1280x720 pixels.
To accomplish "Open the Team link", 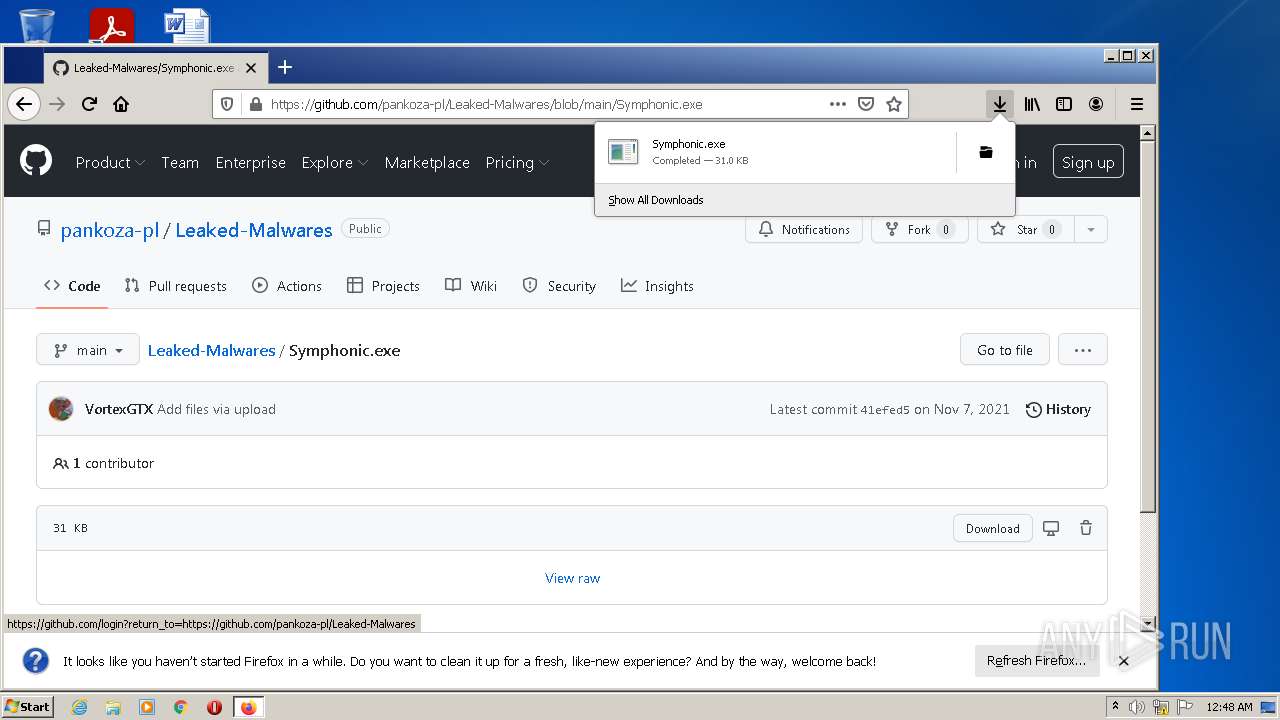I will coord(180,162).
